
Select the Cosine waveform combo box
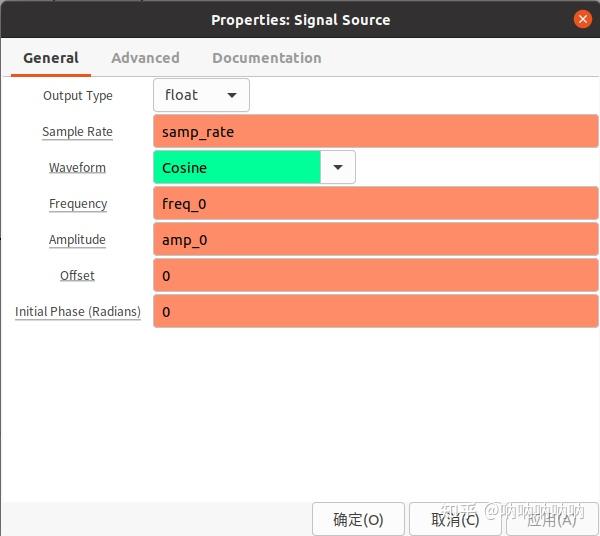point(237,167)
